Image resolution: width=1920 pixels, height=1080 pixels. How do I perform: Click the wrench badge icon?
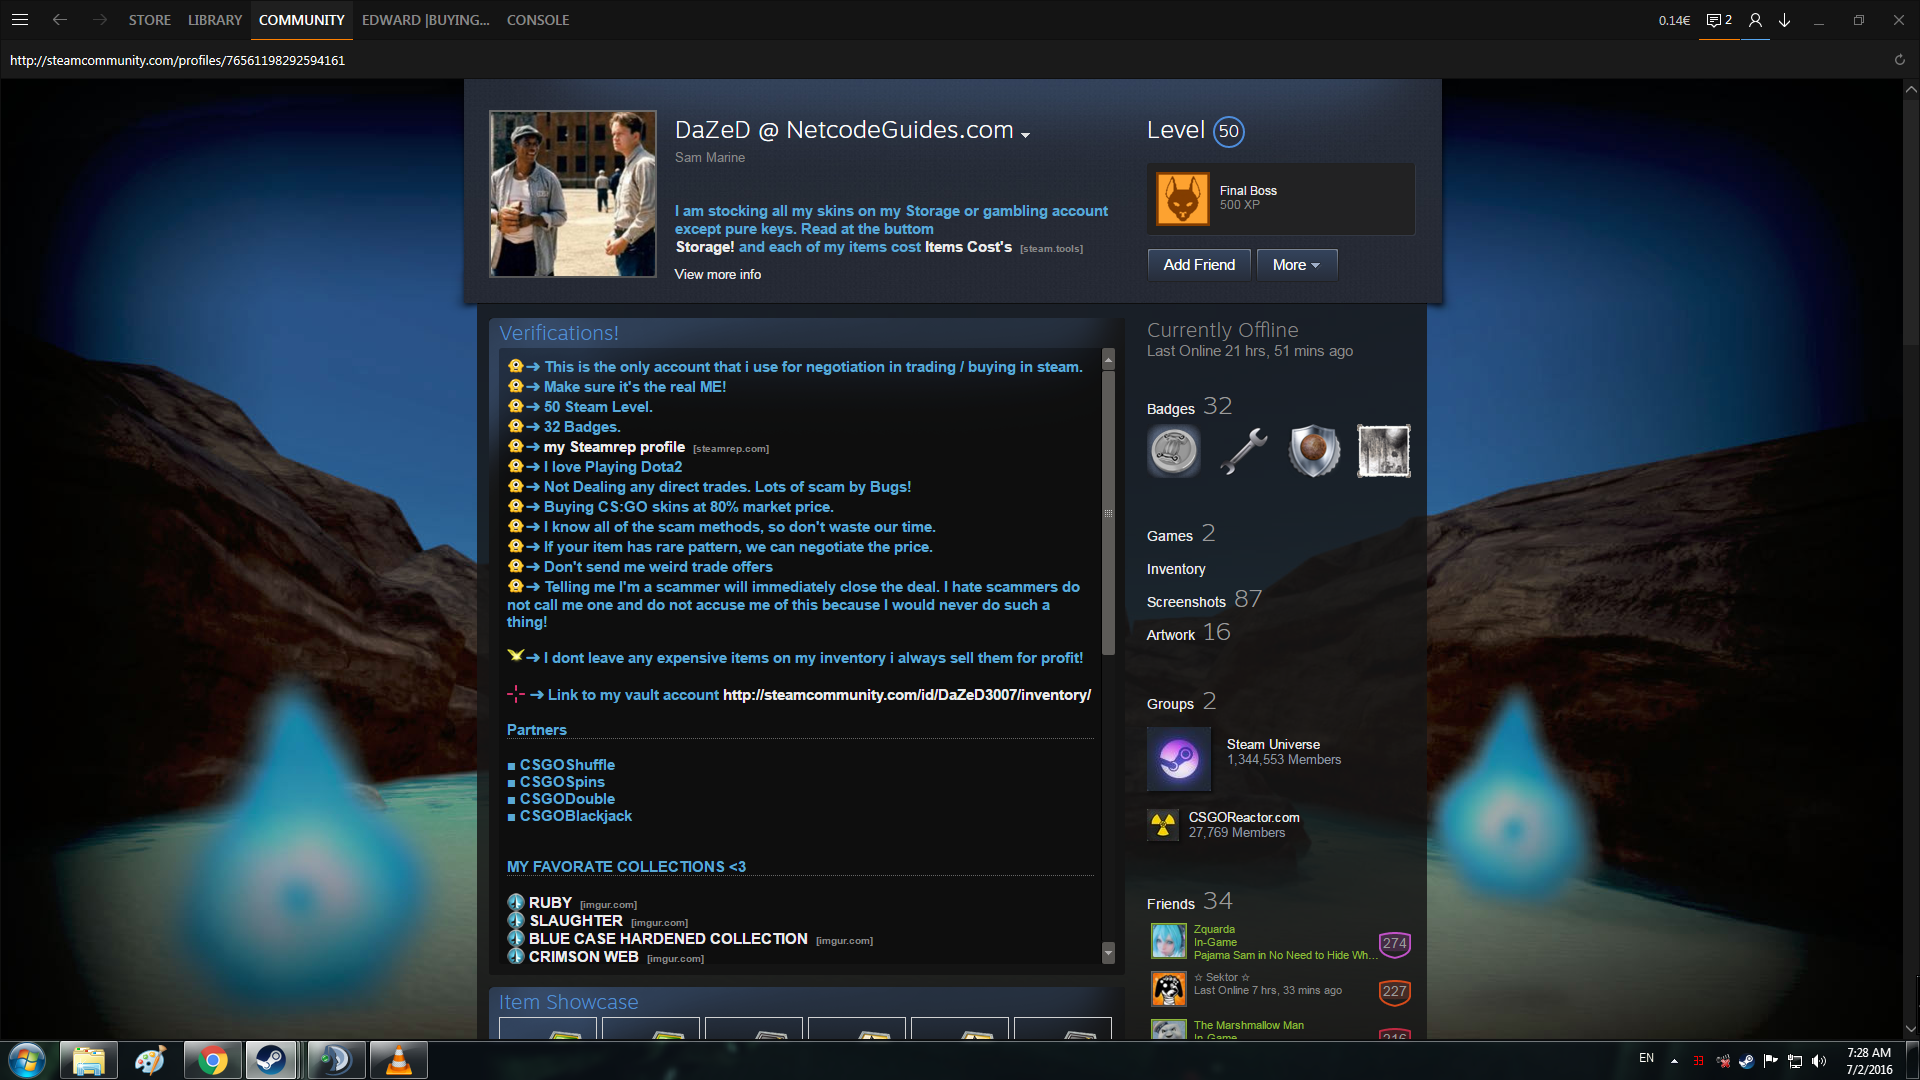(1243, 451)
